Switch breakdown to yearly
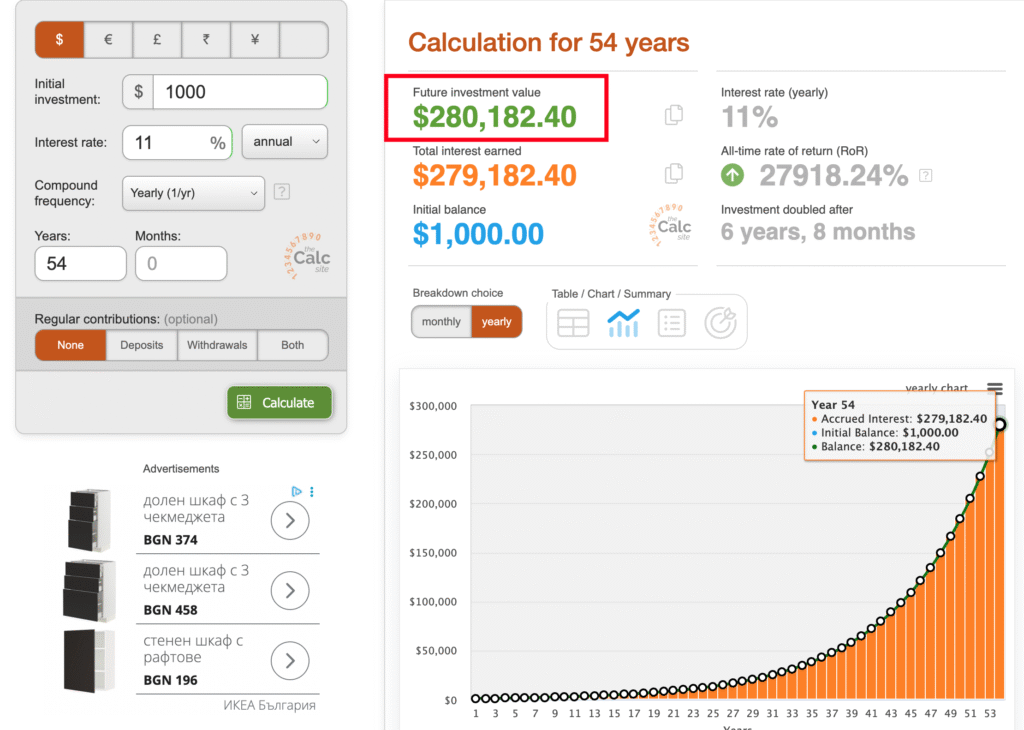Image resolution: width=1024 pixels, height=730 pixels. [x=496, y=322]
